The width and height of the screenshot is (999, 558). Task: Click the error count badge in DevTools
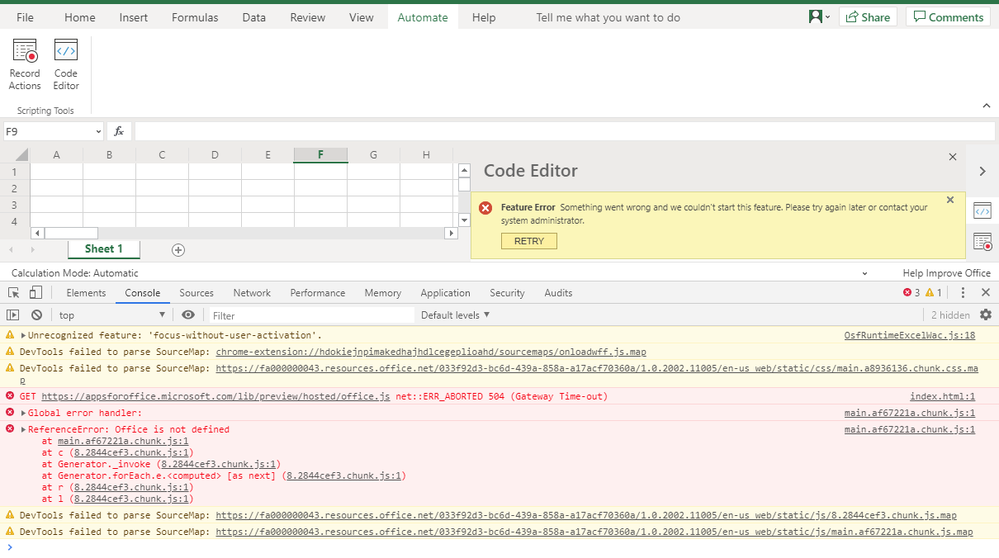[x=911, y=293]
